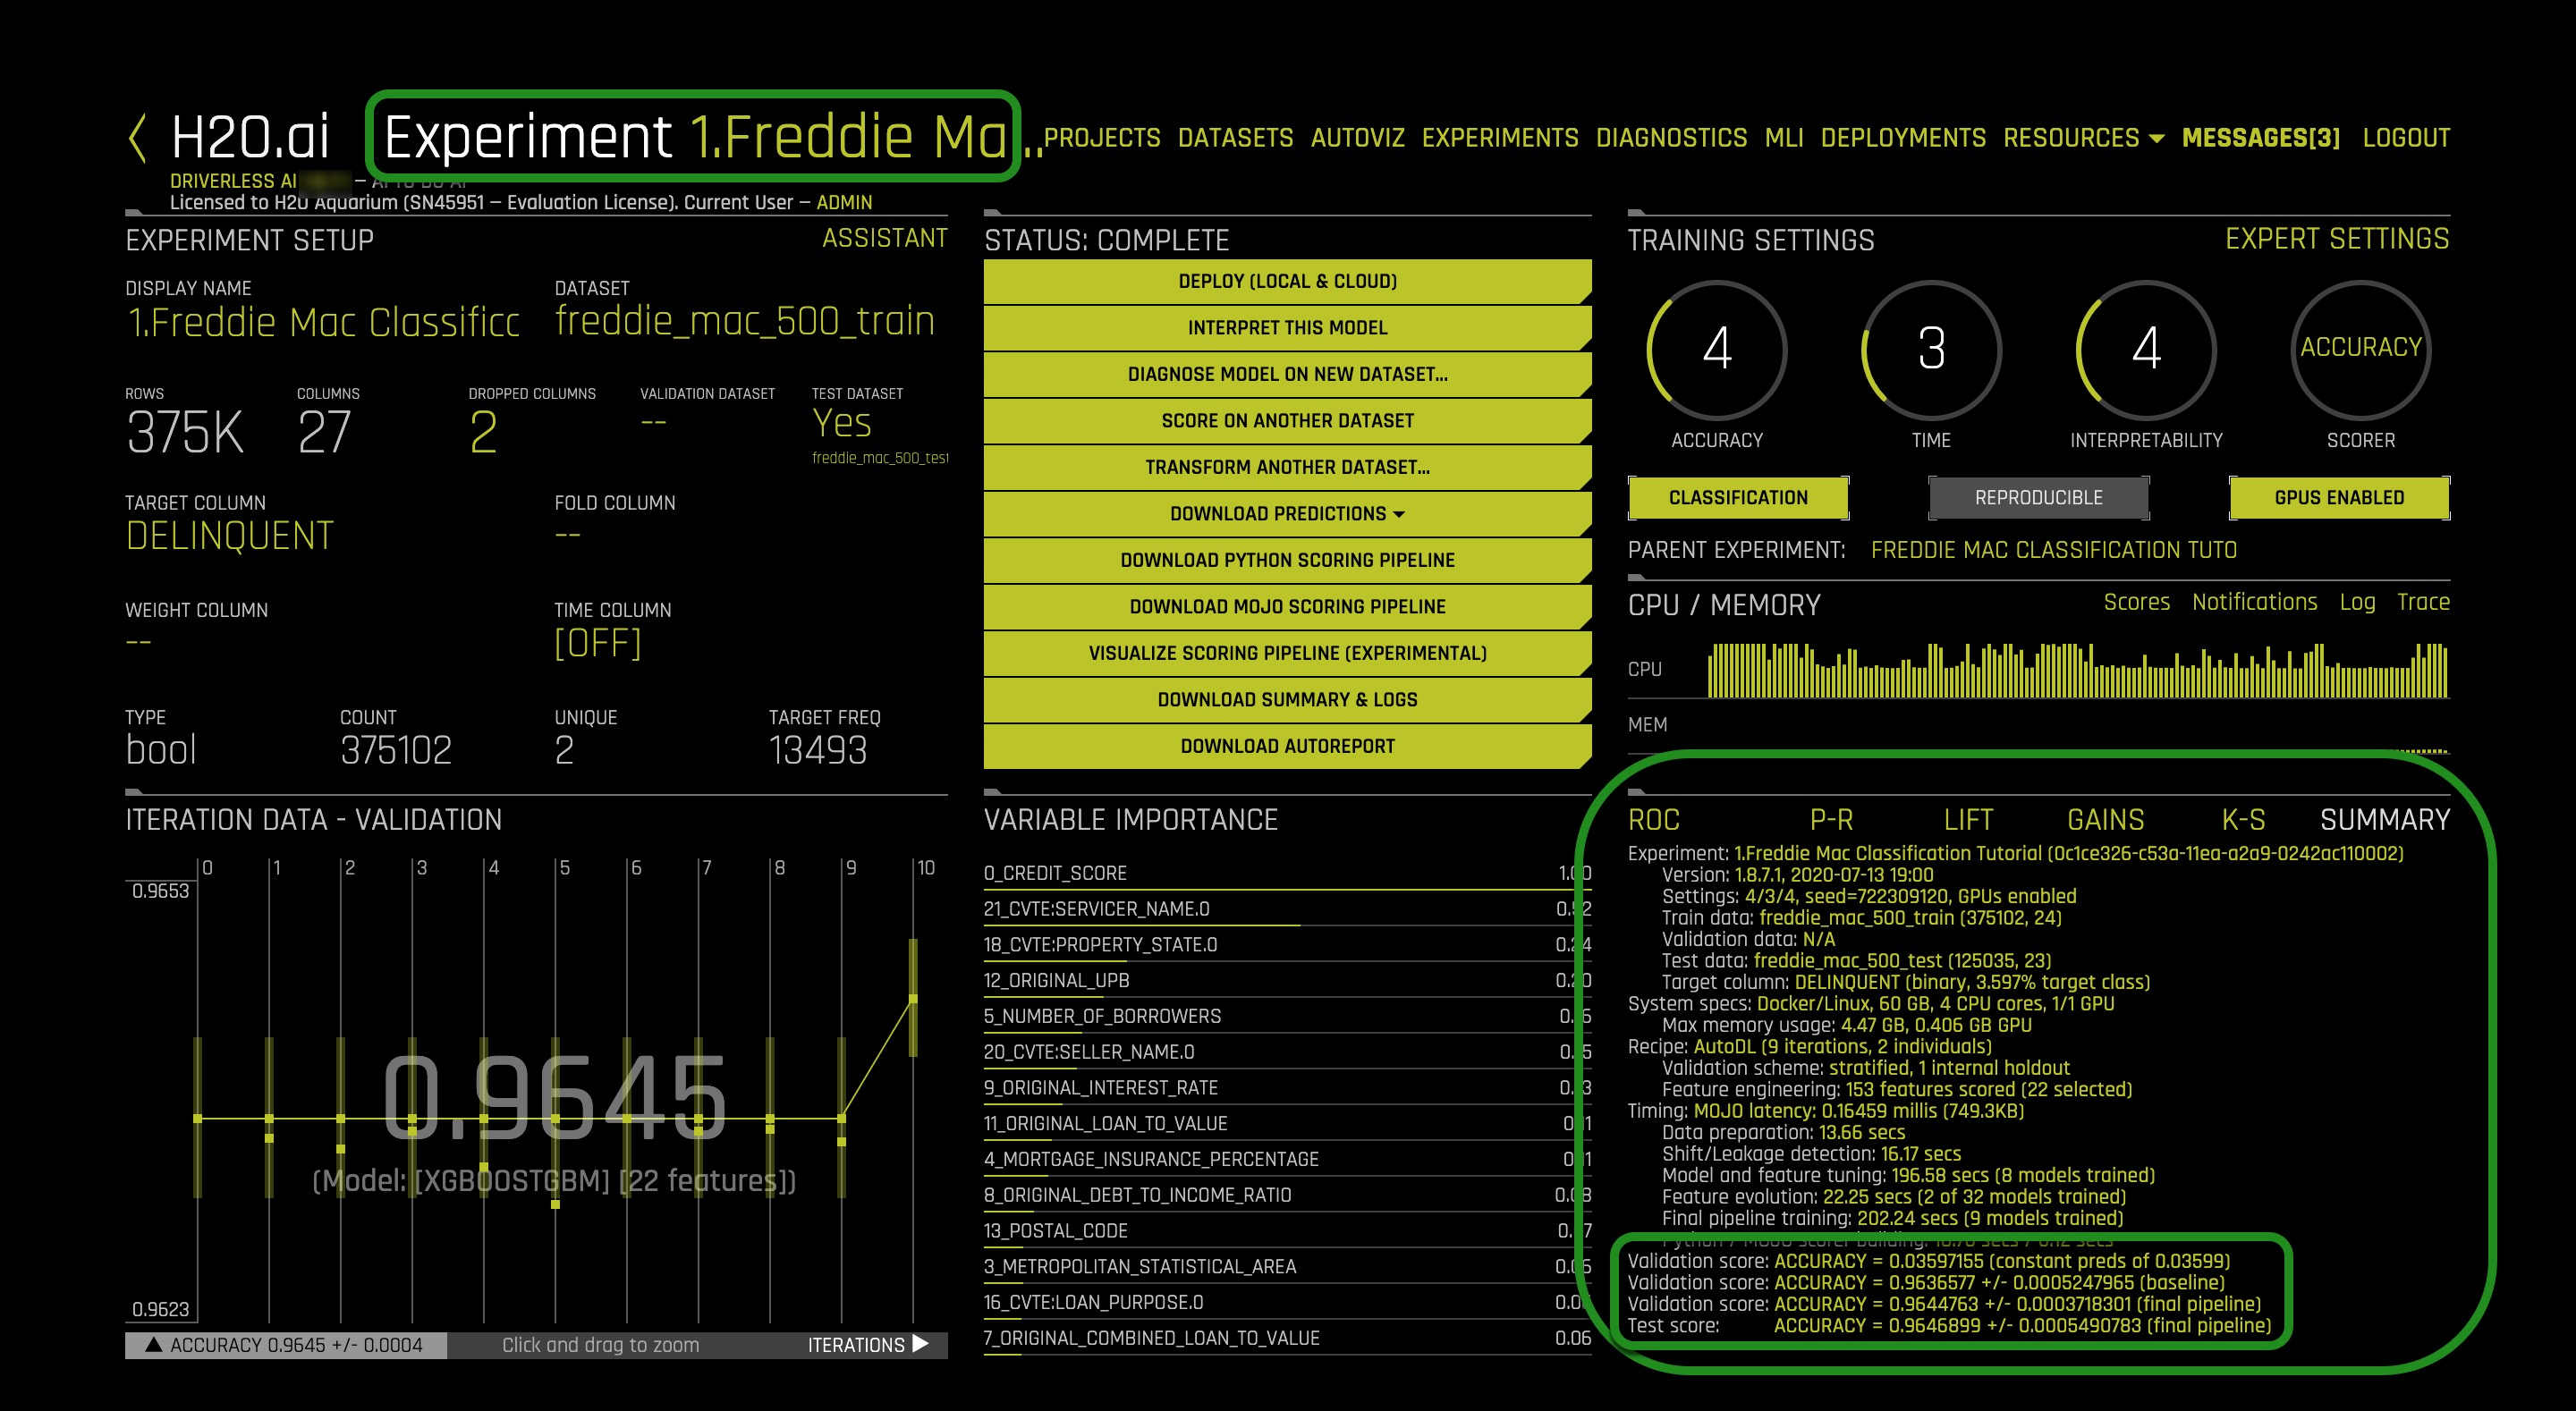Open the PROJECTS page

(x=1102, y=137)
